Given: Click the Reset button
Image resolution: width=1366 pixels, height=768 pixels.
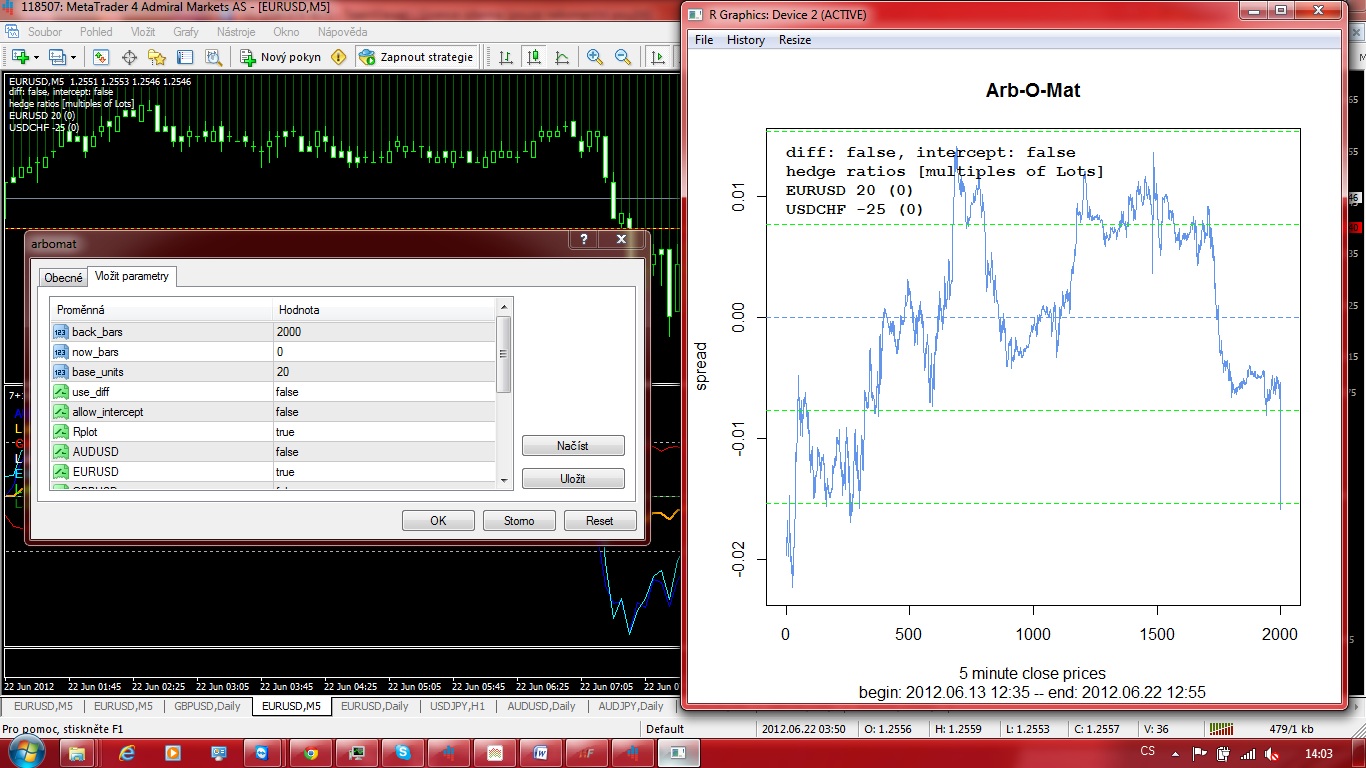Looking at the screenshot, I should (600, 520).
